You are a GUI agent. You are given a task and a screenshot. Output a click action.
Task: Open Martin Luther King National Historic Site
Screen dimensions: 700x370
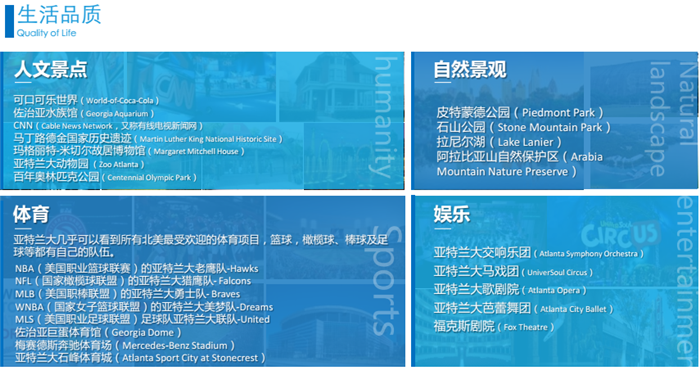148,139
